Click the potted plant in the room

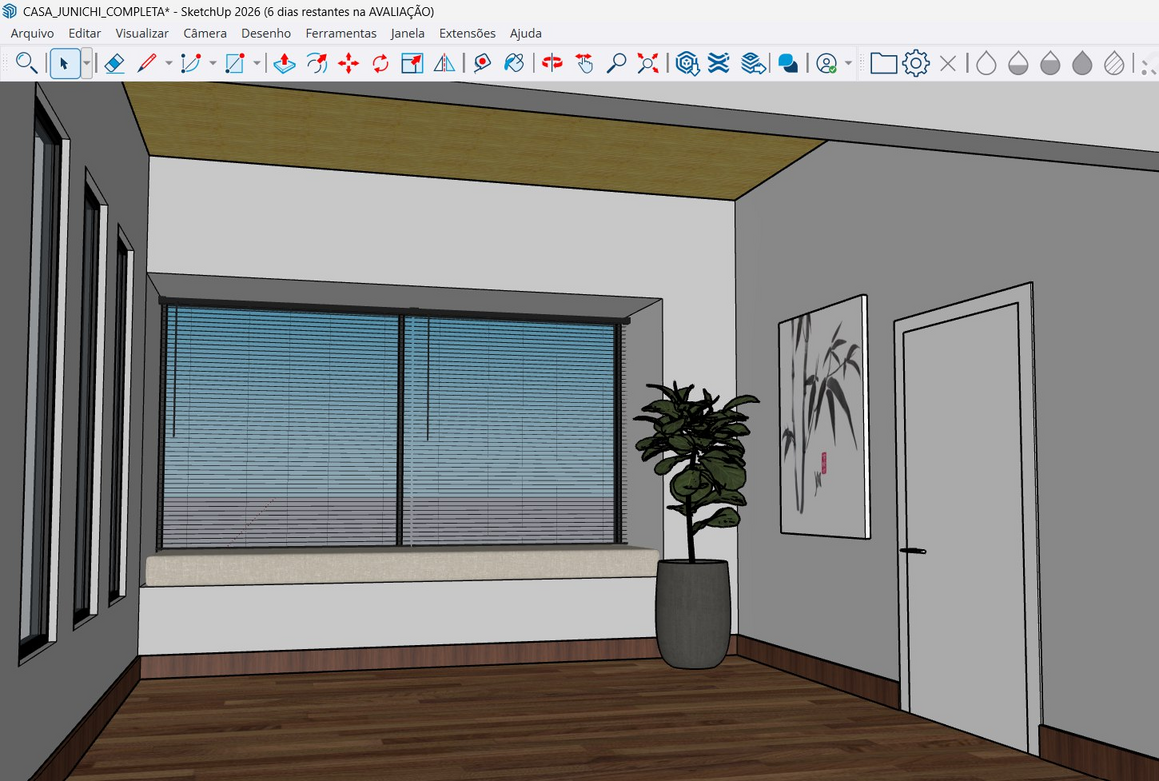point(695,520)
